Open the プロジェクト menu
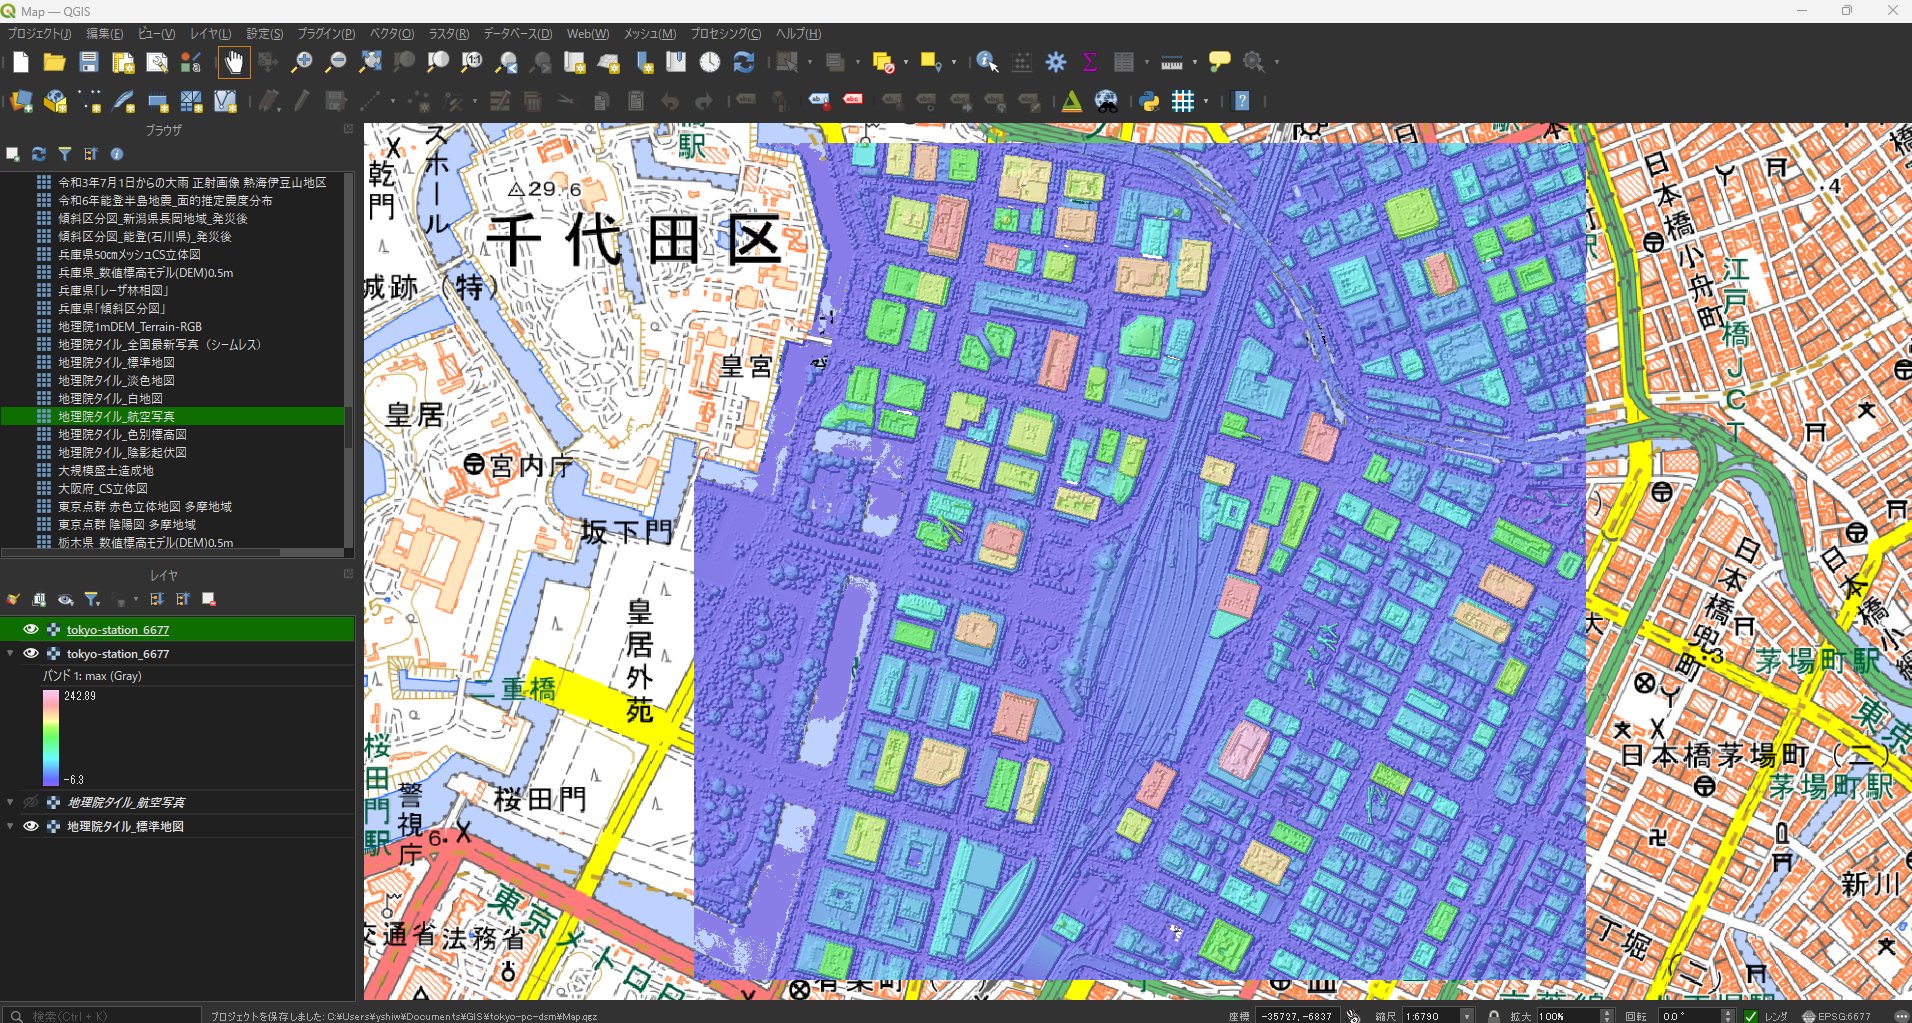Viewport: 1912px width, 1023px height. pos(40,34)
